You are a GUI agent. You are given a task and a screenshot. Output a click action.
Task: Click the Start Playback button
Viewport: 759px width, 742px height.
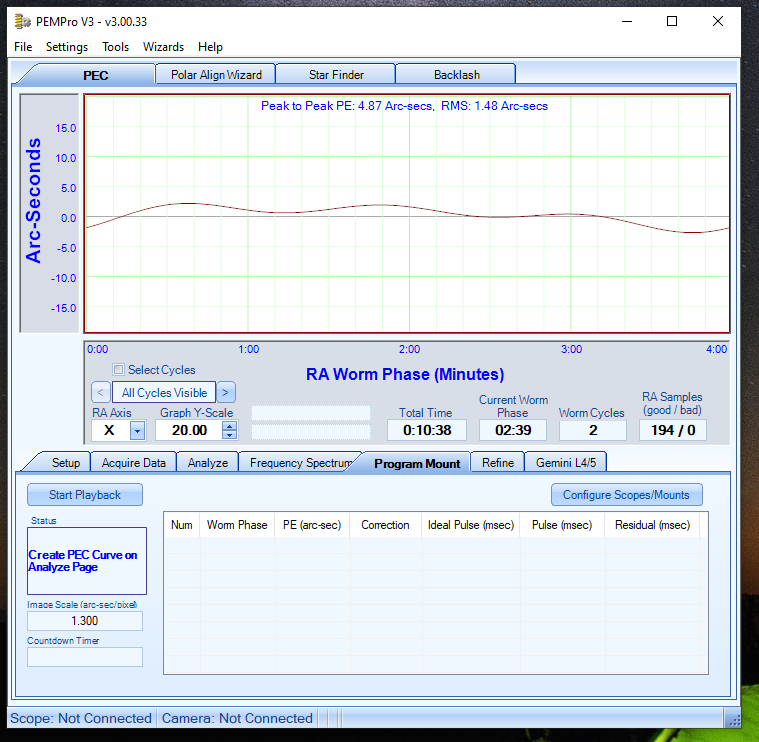click(x=85, y=495)
